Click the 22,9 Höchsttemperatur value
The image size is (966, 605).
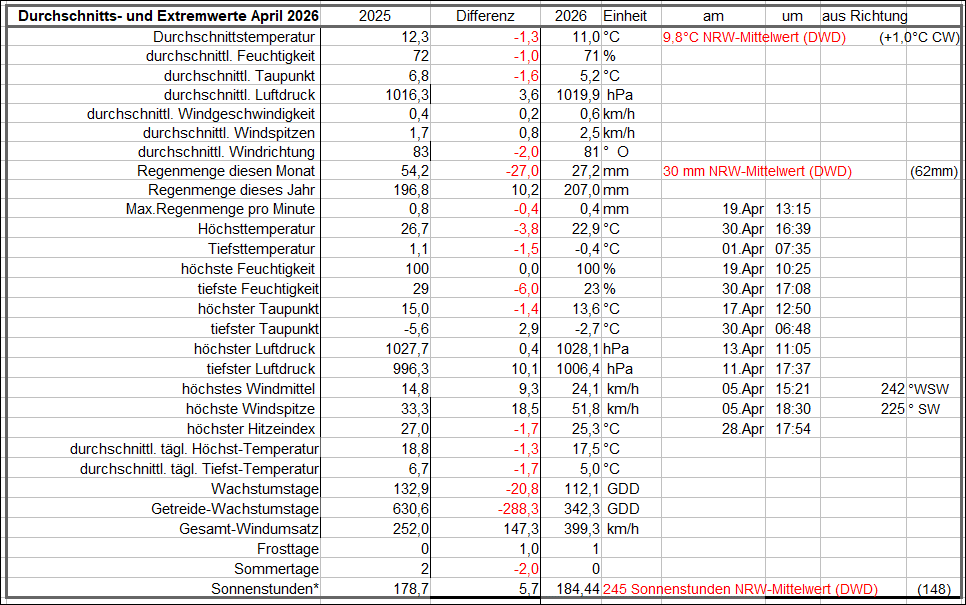point(585,229)
